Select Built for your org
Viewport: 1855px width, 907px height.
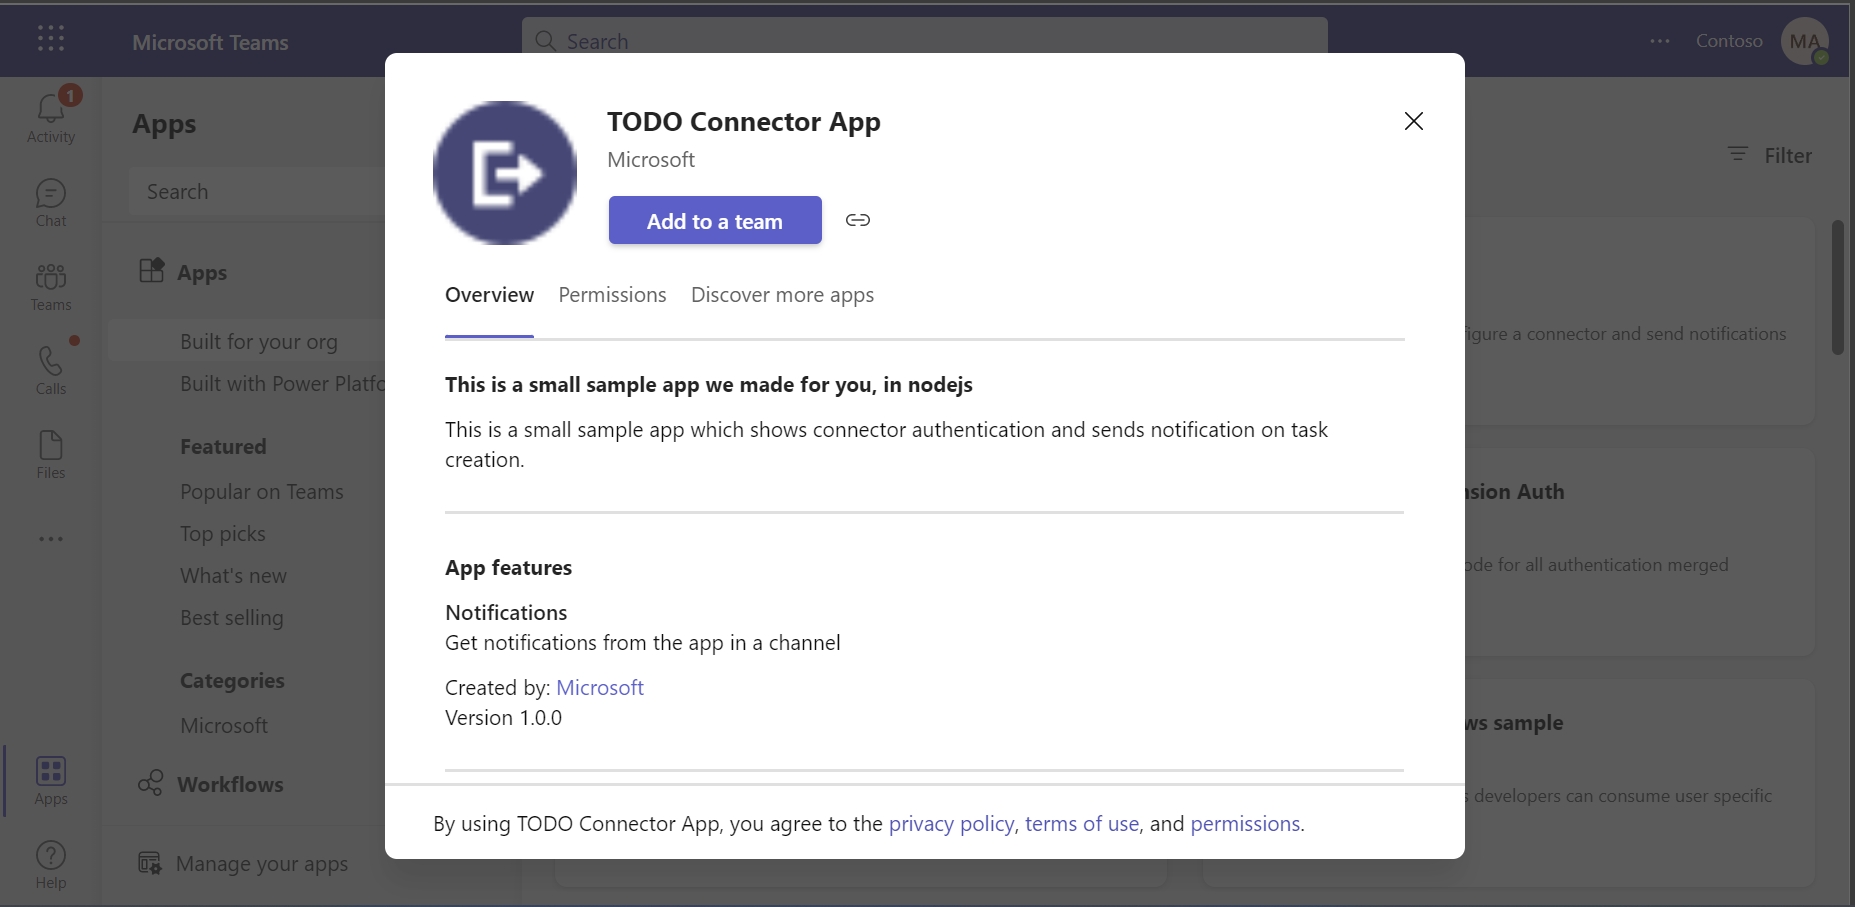click(x=259, y=342)
